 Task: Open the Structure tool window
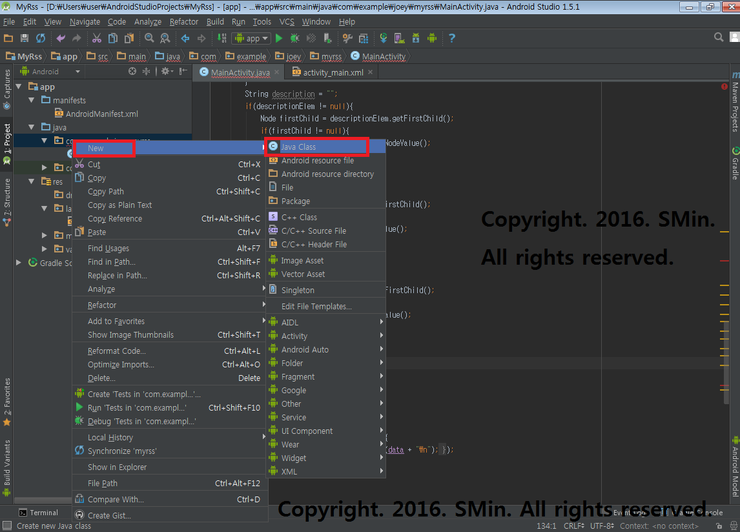(7, 203)
